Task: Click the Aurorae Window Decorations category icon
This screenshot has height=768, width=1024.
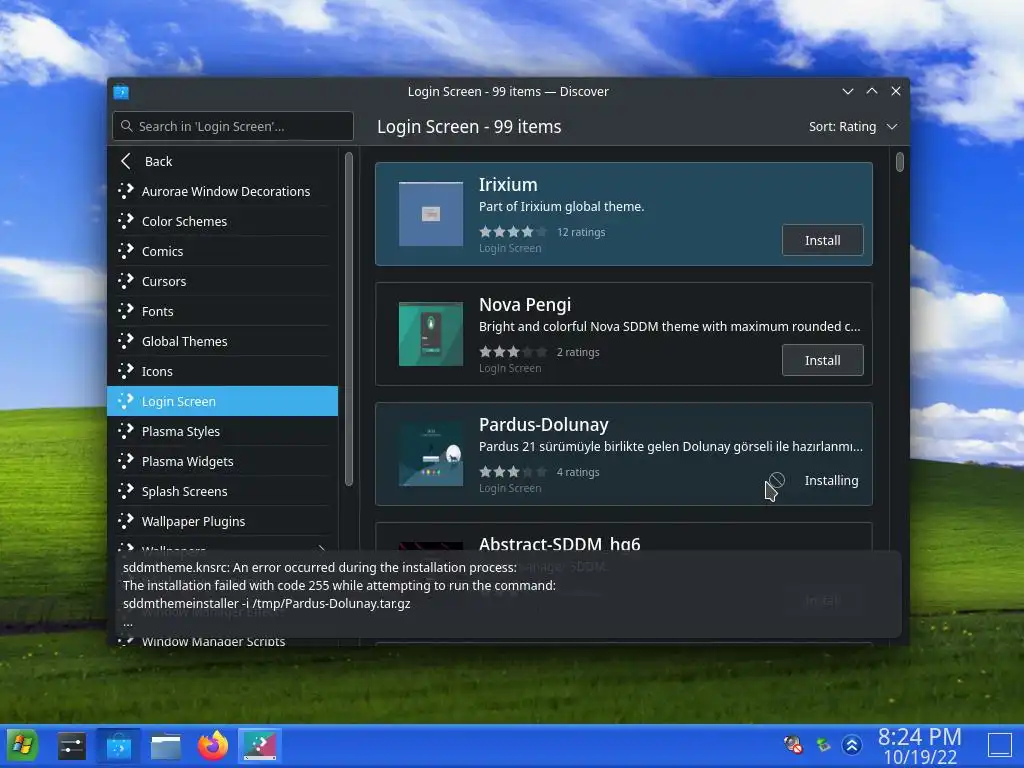Action: tap(125, 191)
